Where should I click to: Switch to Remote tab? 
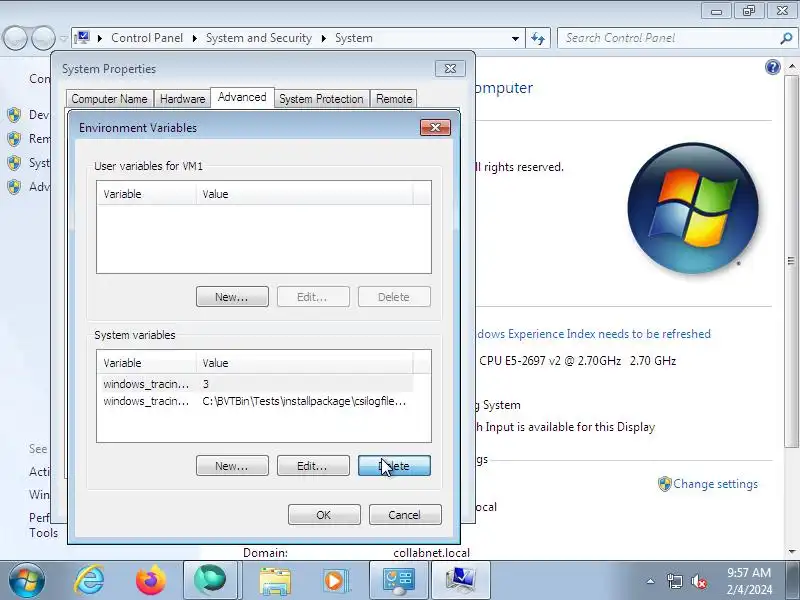click(x=394, y=99)
